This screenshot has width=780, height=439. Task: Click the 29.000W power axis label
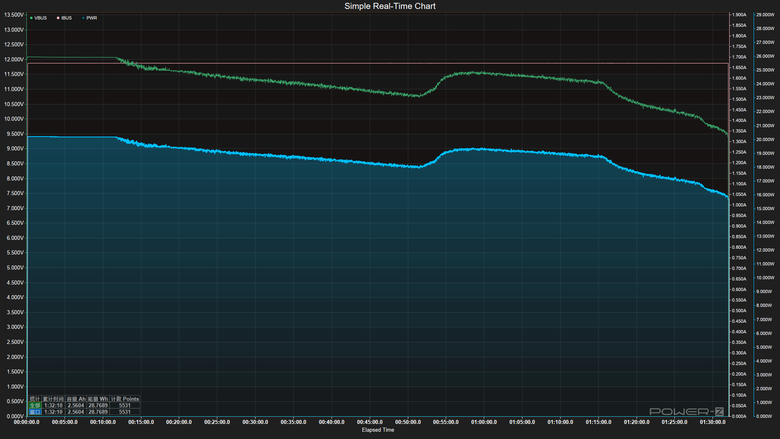tap(765, 15)
